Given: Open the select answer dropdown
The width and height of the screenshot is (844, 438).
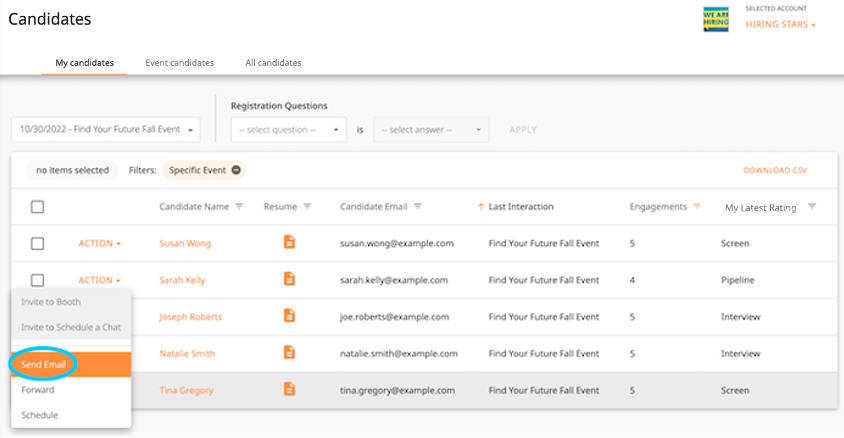Looking at the screenshot, I should tap(431, 130).
